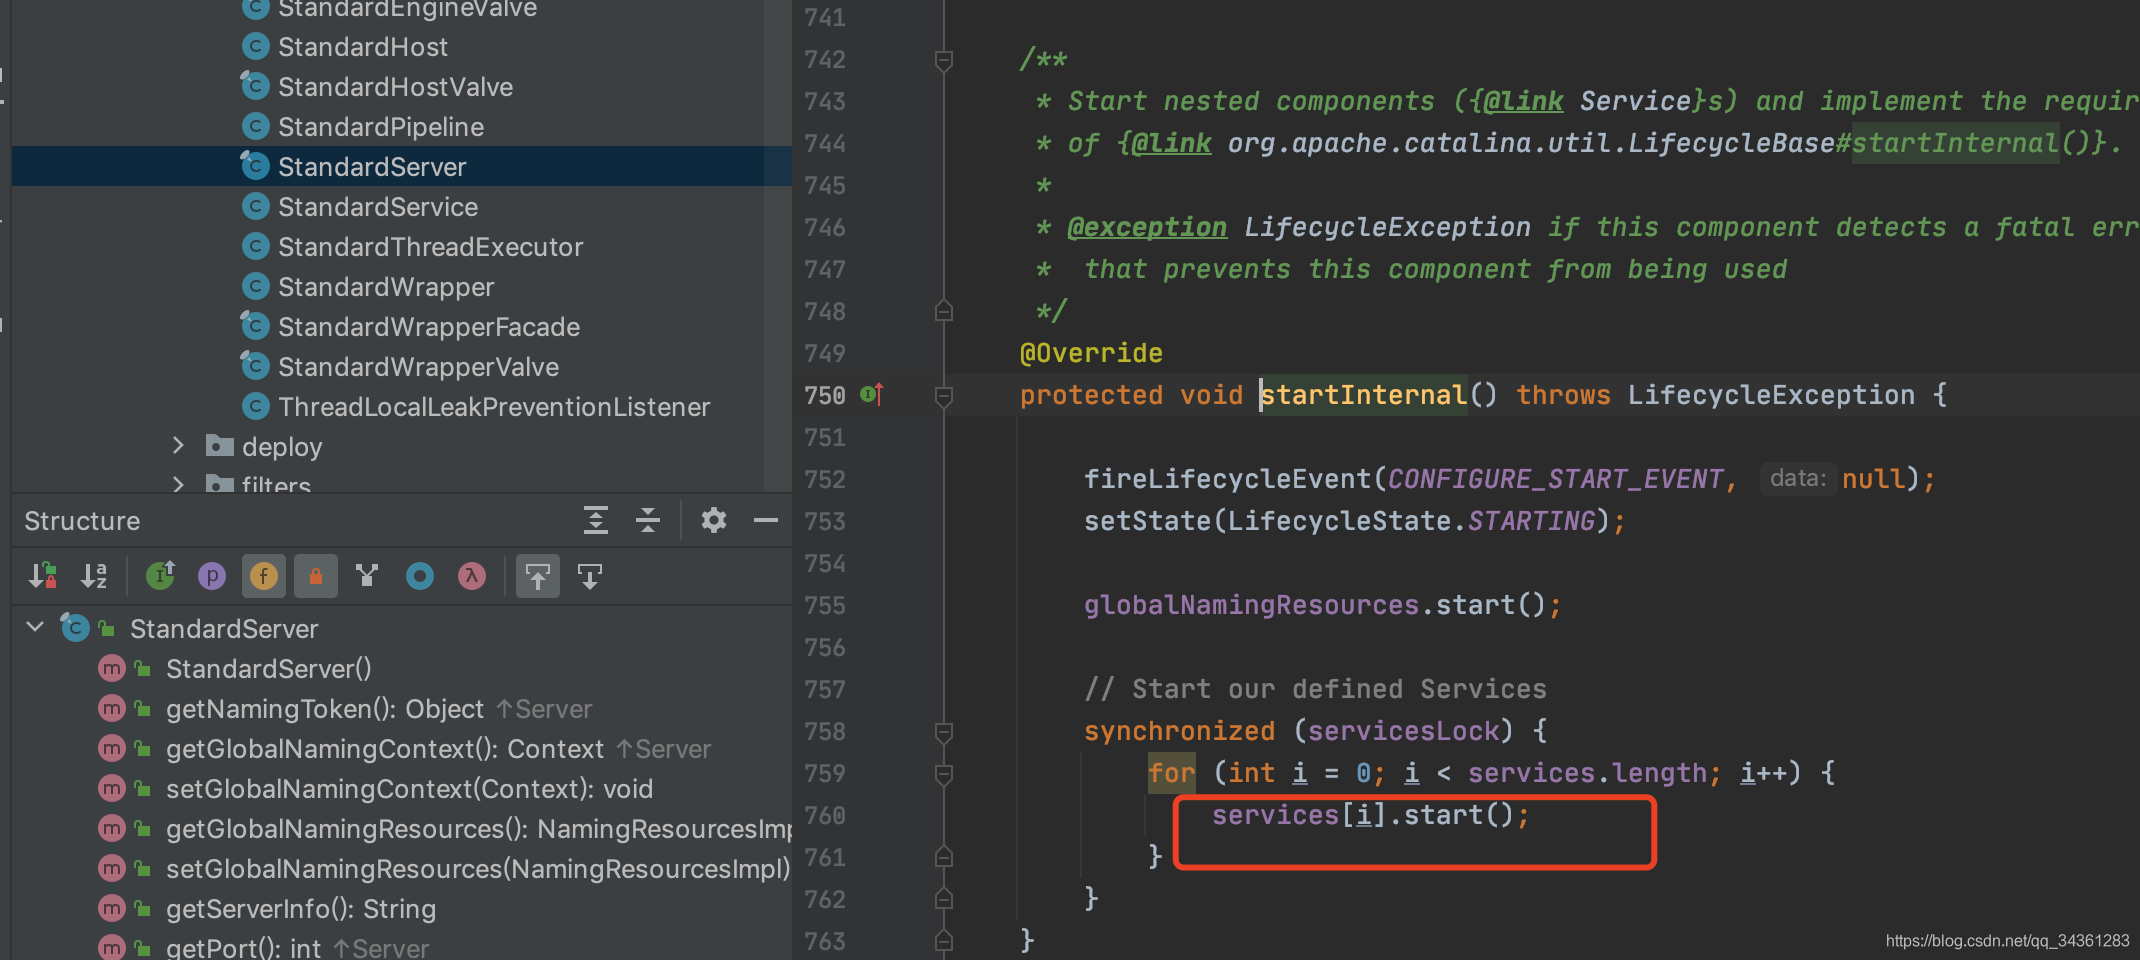The image size is (2140, 960).
Task: Click the StandardHost class icon
Action: pyautogui.click(x=256, y=46)
